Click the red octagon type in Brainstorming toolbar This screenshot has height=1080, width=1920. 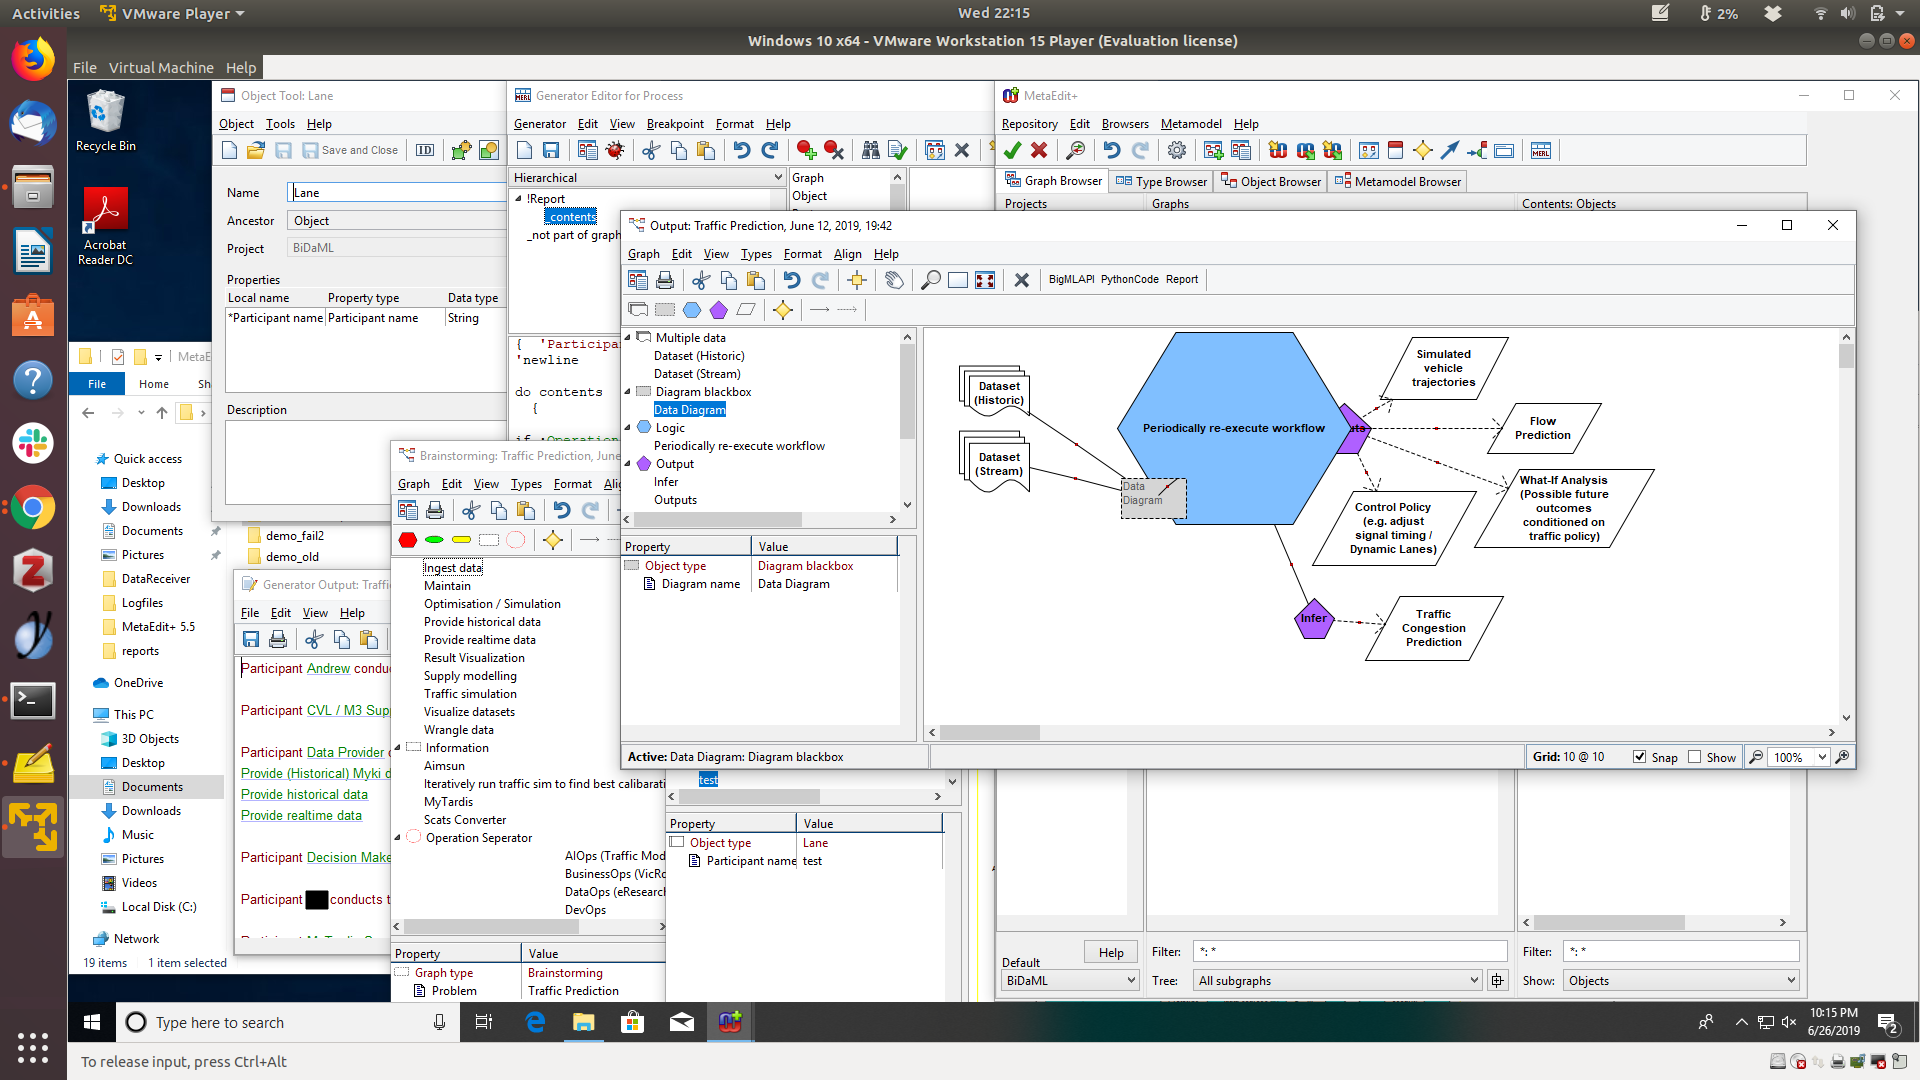click(407, 540)
